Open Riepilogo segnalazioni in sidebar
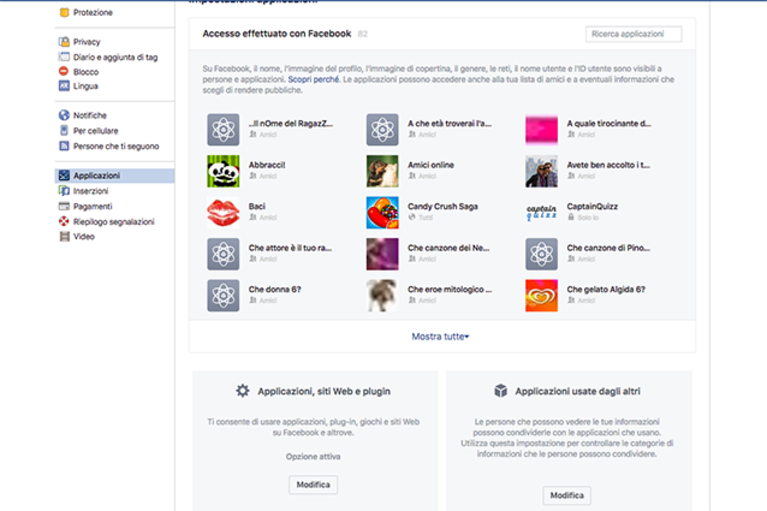 pyautogui.click(x=113, y=222)
